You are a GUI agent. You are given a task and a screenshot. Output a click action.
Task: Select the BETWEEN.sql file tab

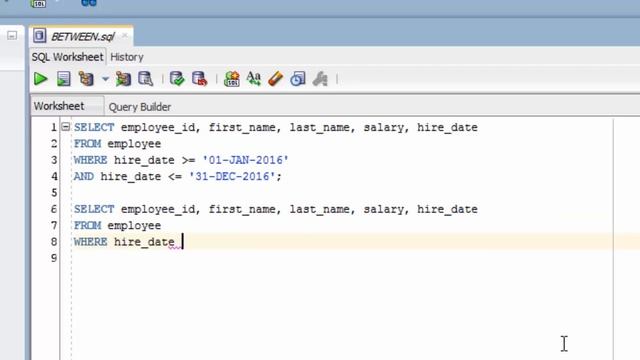(82, 37)
